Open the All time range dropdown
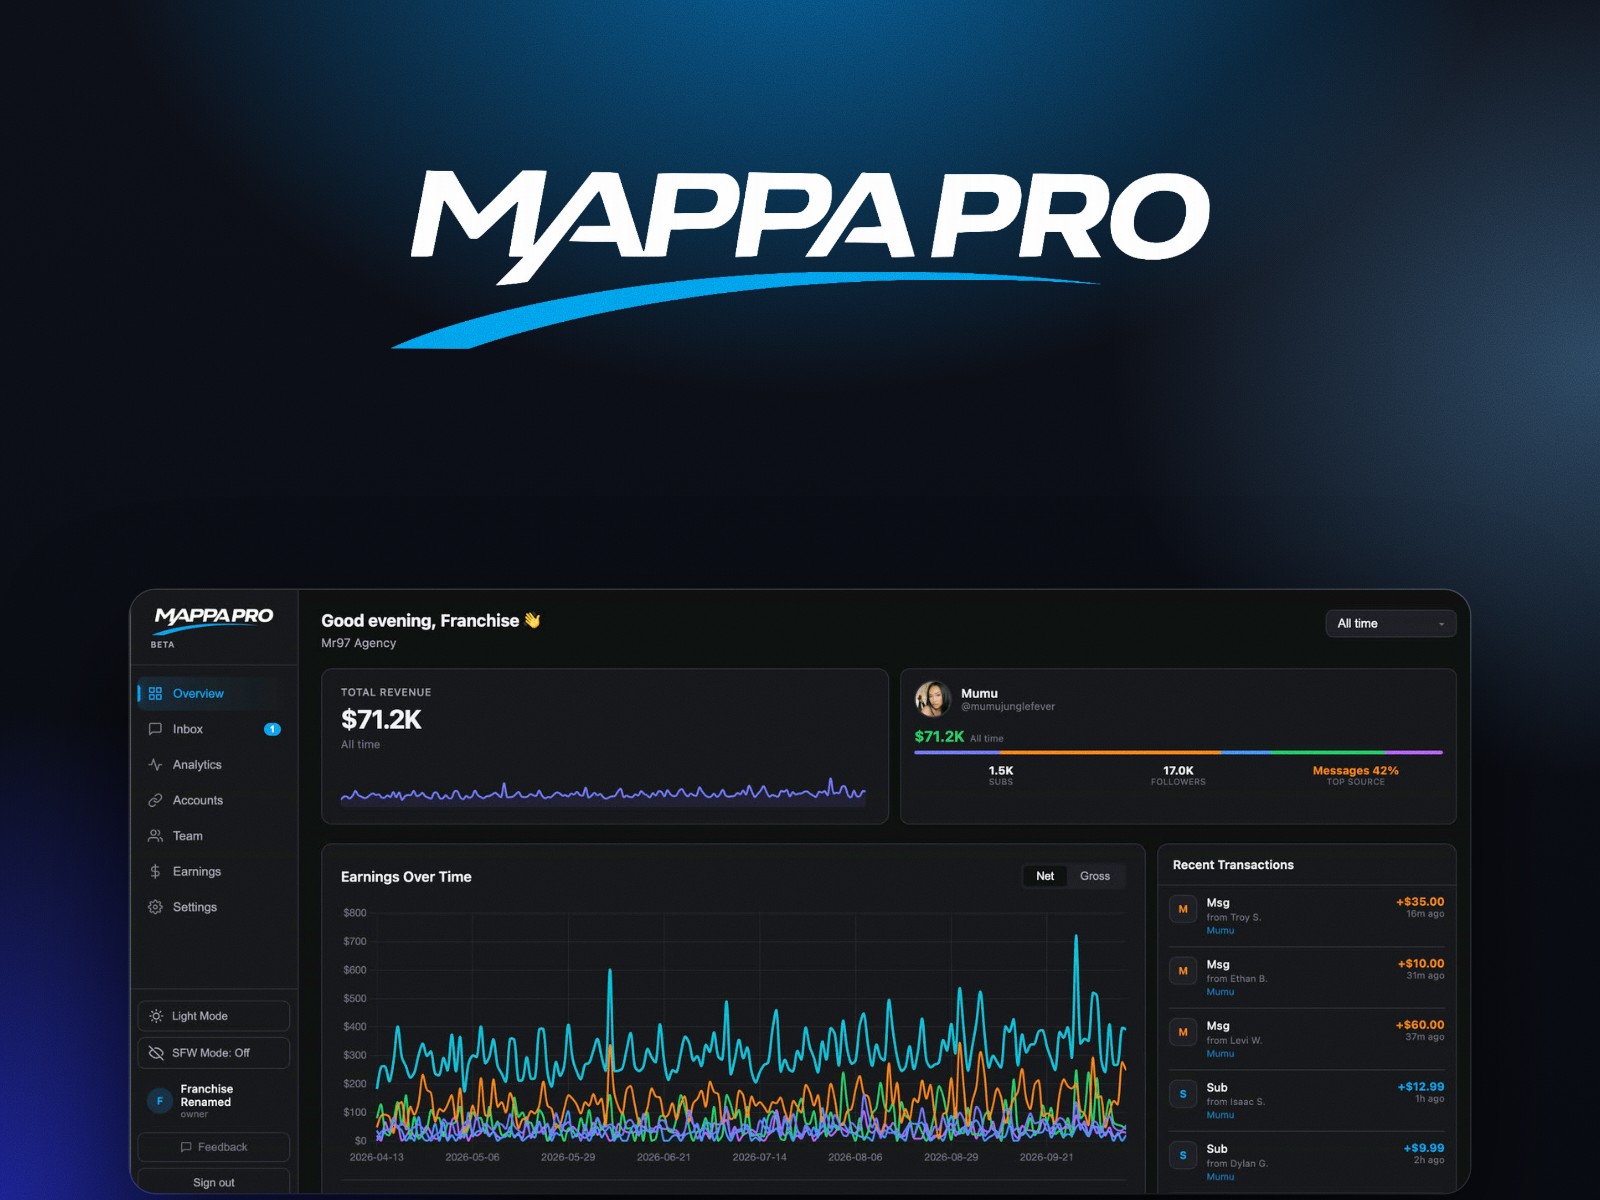The height and width of the screenshot is (1200, 1600). (1390, 623)
